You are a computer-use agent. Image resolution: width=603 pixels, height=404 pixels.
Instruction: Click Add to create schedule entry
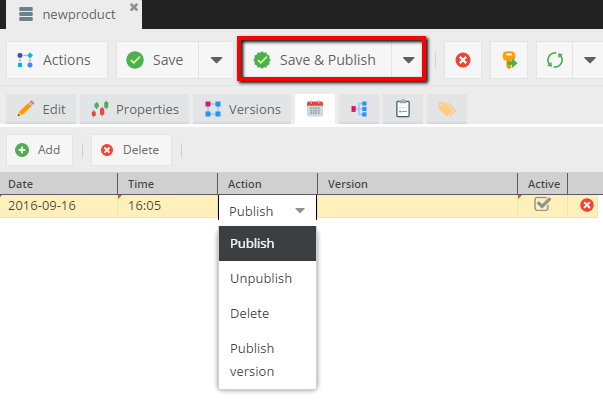(38, 150)
